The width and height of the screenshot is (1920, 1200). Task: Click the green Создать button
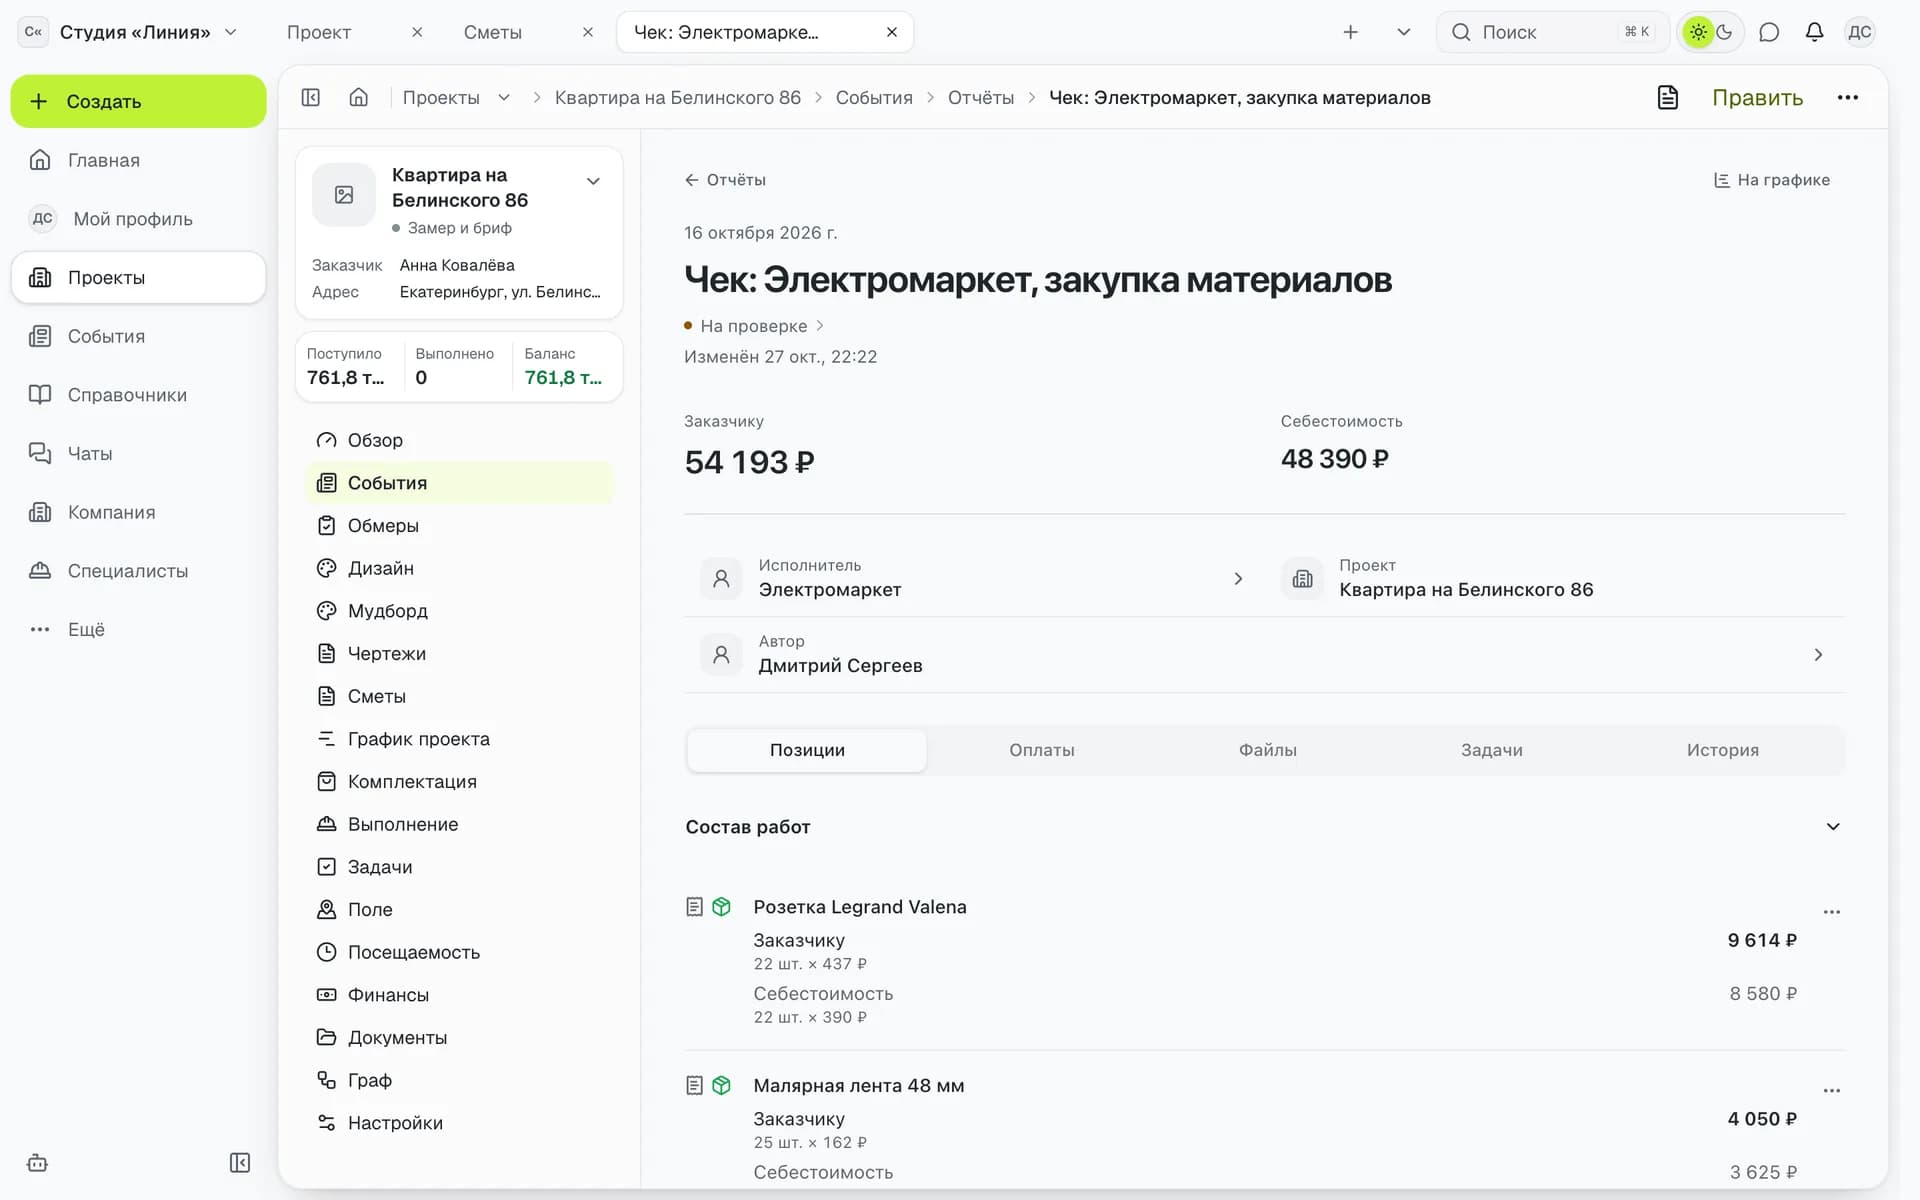pyautogui.click(x=138, y=101)
